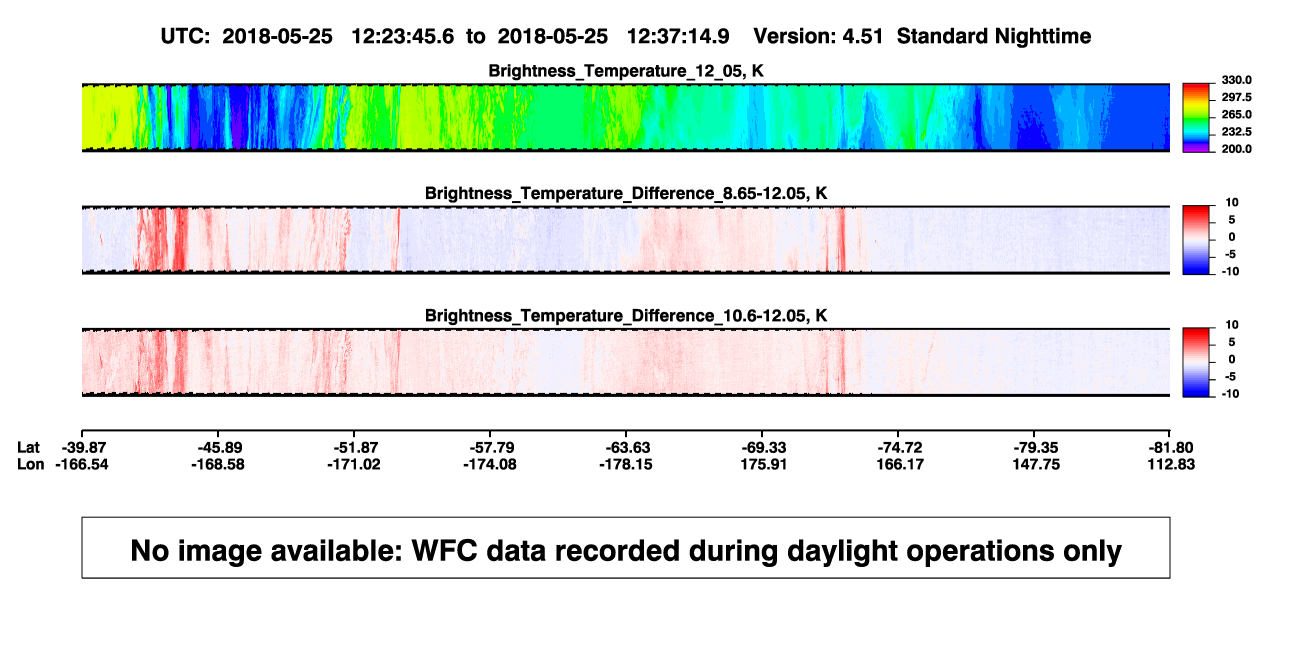Image resolution: width=1300 pixels, height=667 pixels.
Task: Click longitude value -168.58
Action: [x=219, y=464]
